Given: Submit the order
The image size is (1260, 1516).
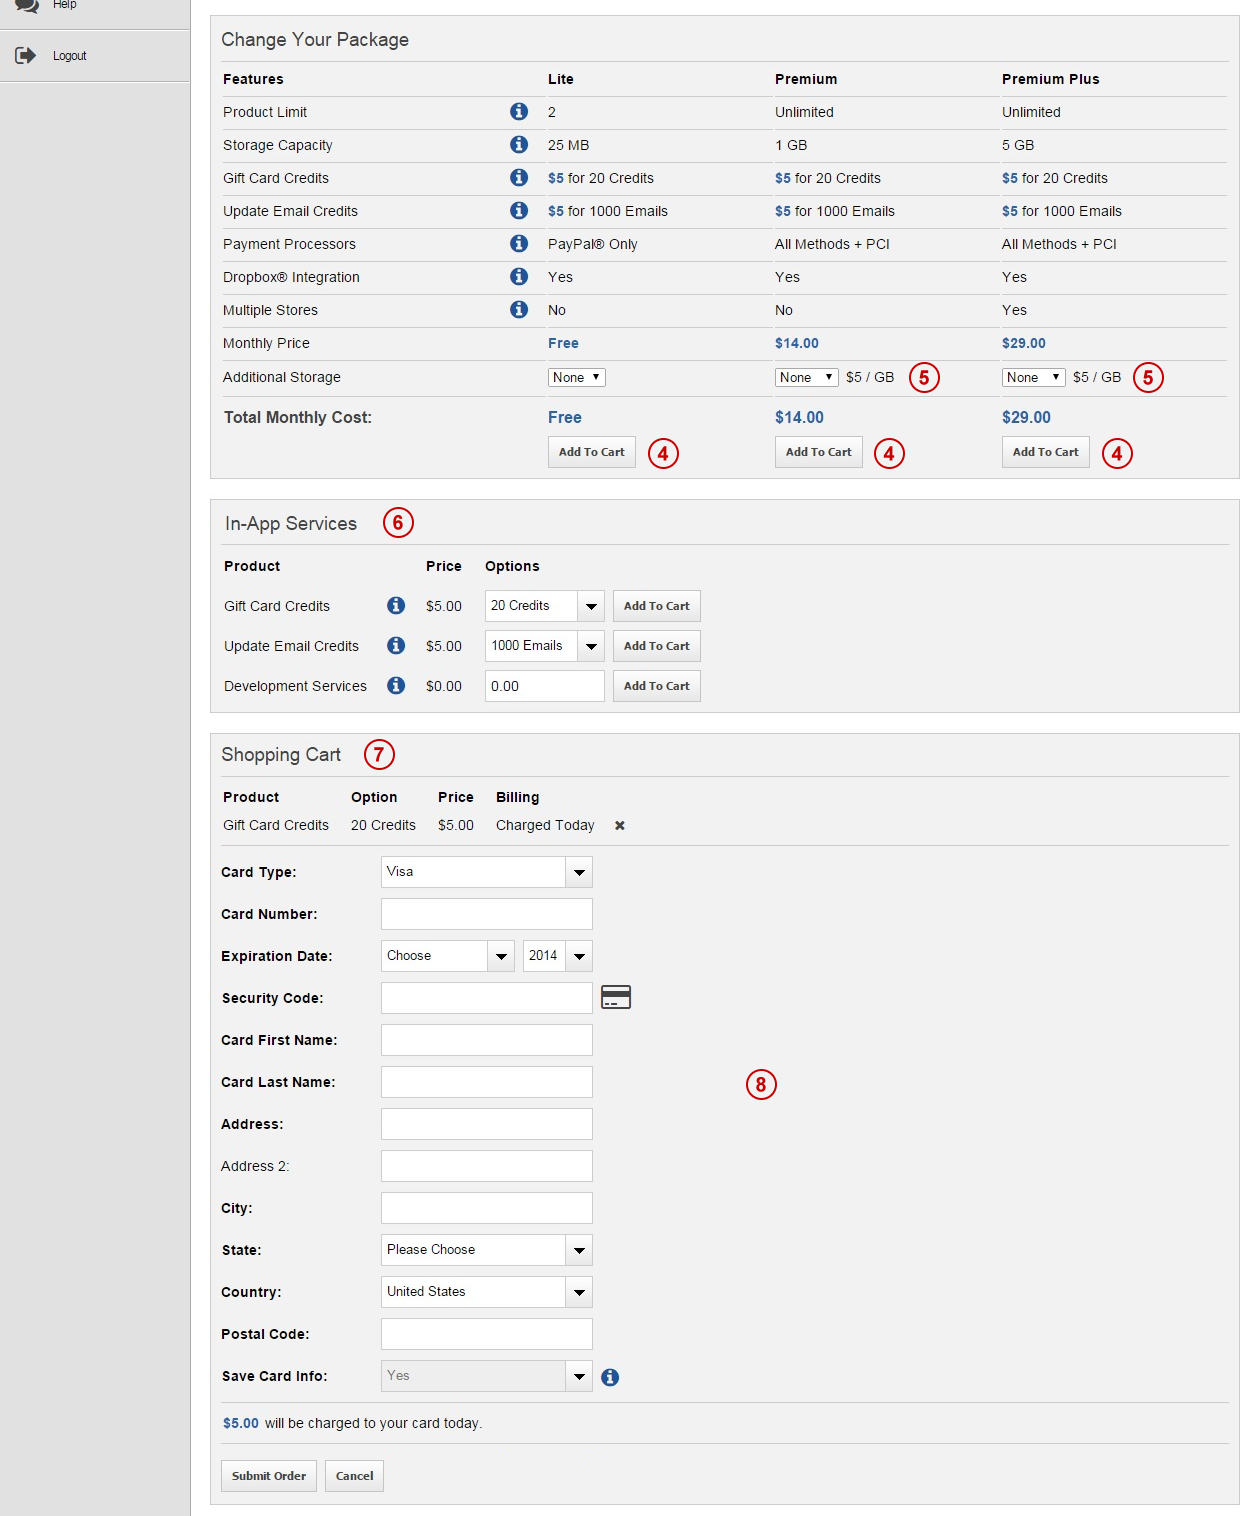Looking at the screenshot, I should [x=269, y=1476].
